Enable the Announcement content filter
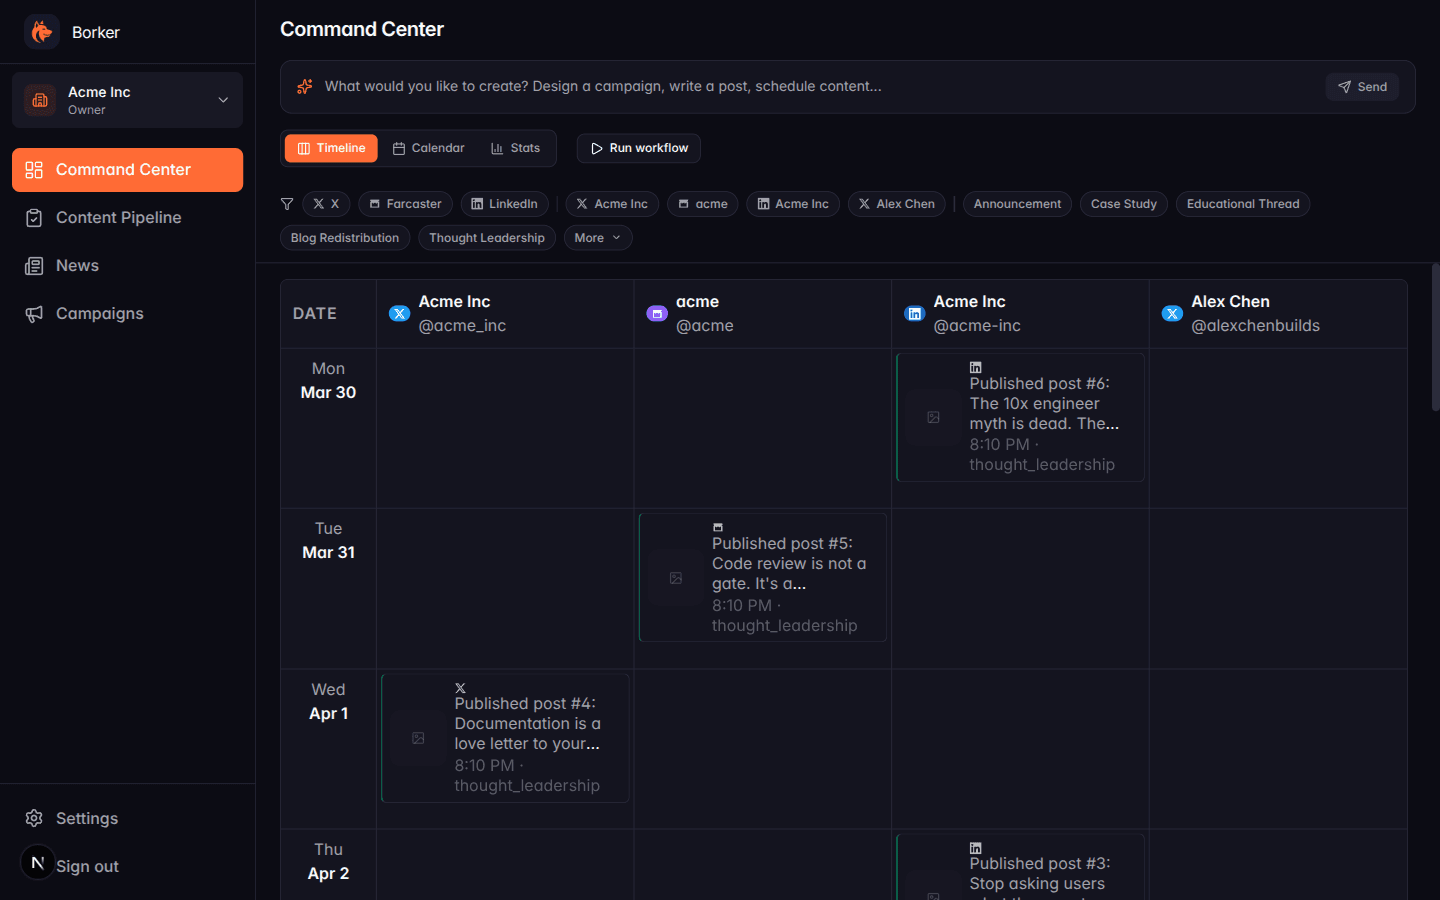Viewport: 1440px width, 900px height. (1017, 204)
